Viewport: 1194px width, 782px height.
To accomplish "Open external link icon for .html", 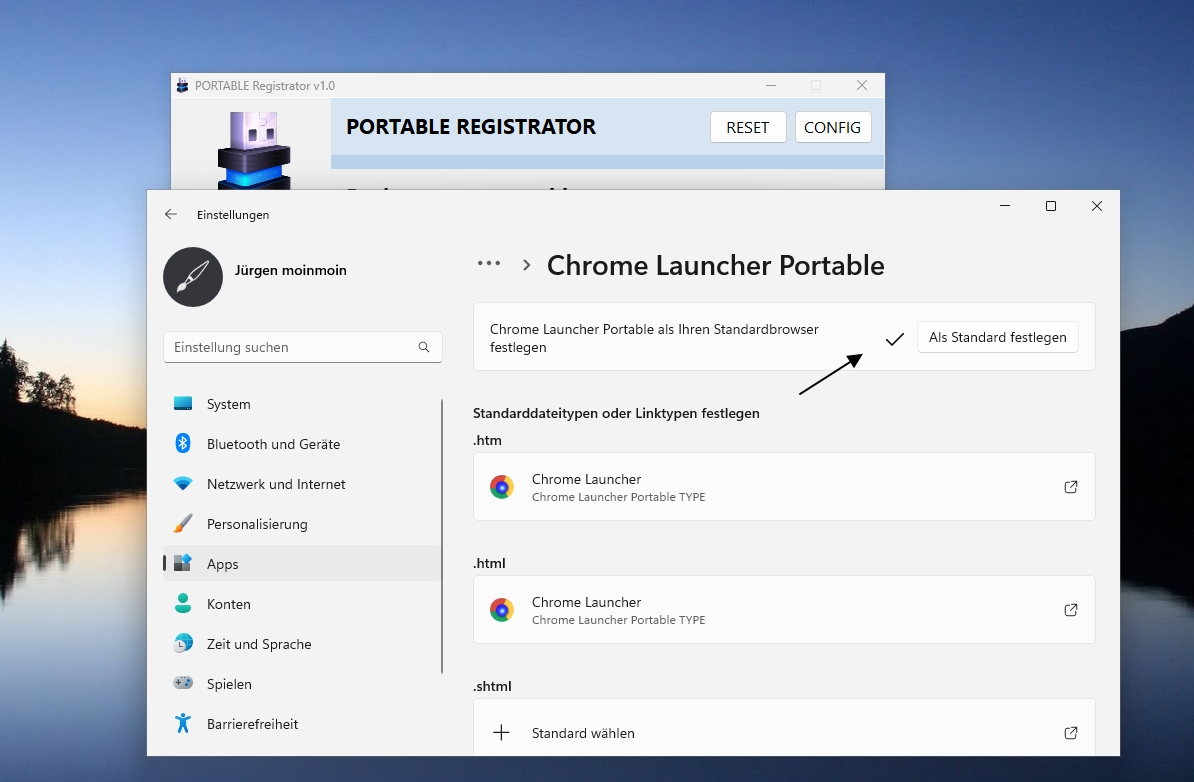I will [x=1071, y=610].
